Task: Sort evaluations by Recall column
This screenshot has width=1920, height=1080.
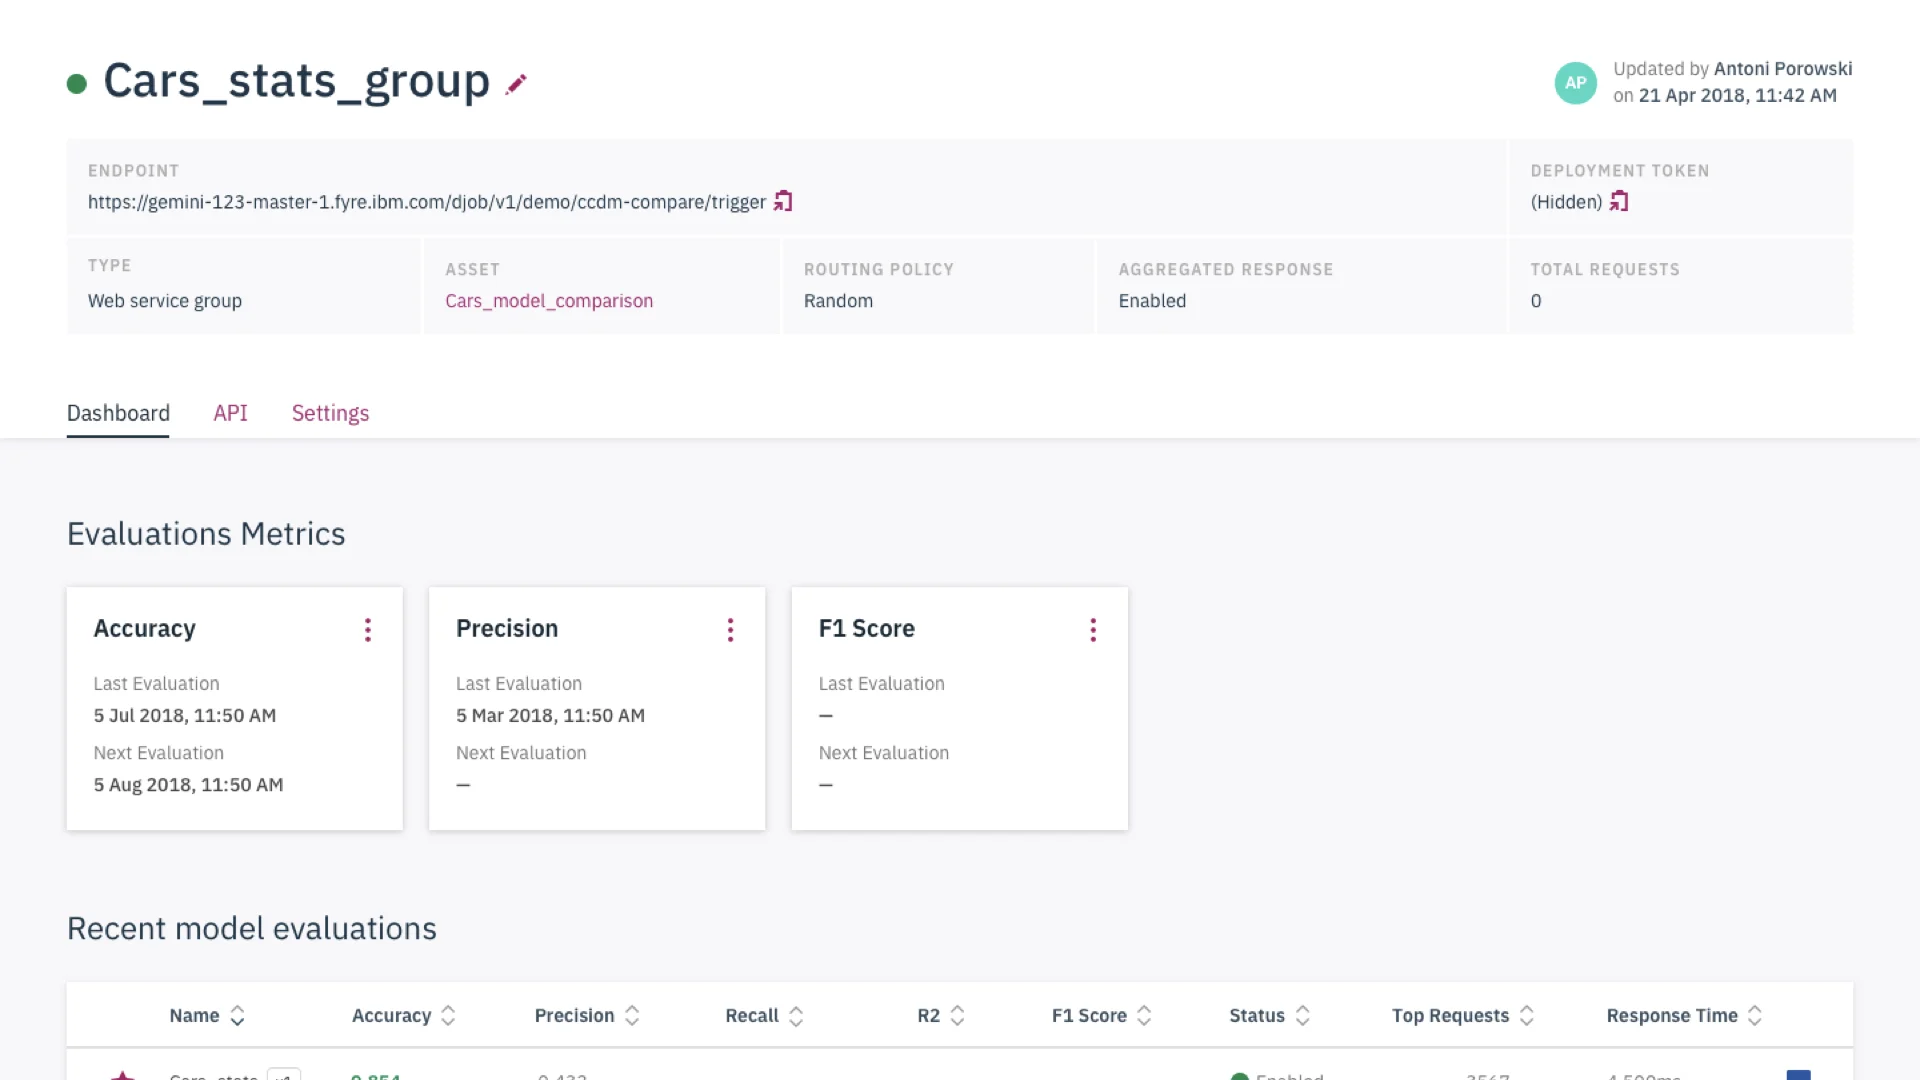Action: pos(796,1016)
